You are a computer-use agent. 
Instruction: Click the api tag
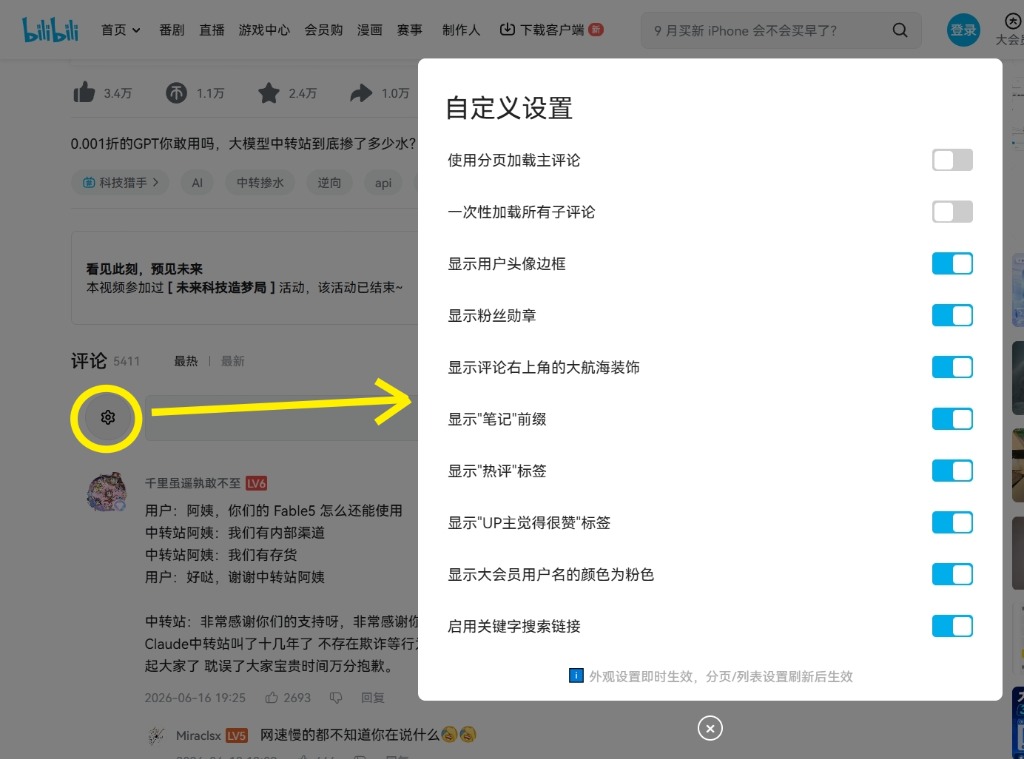coord(383,183)
